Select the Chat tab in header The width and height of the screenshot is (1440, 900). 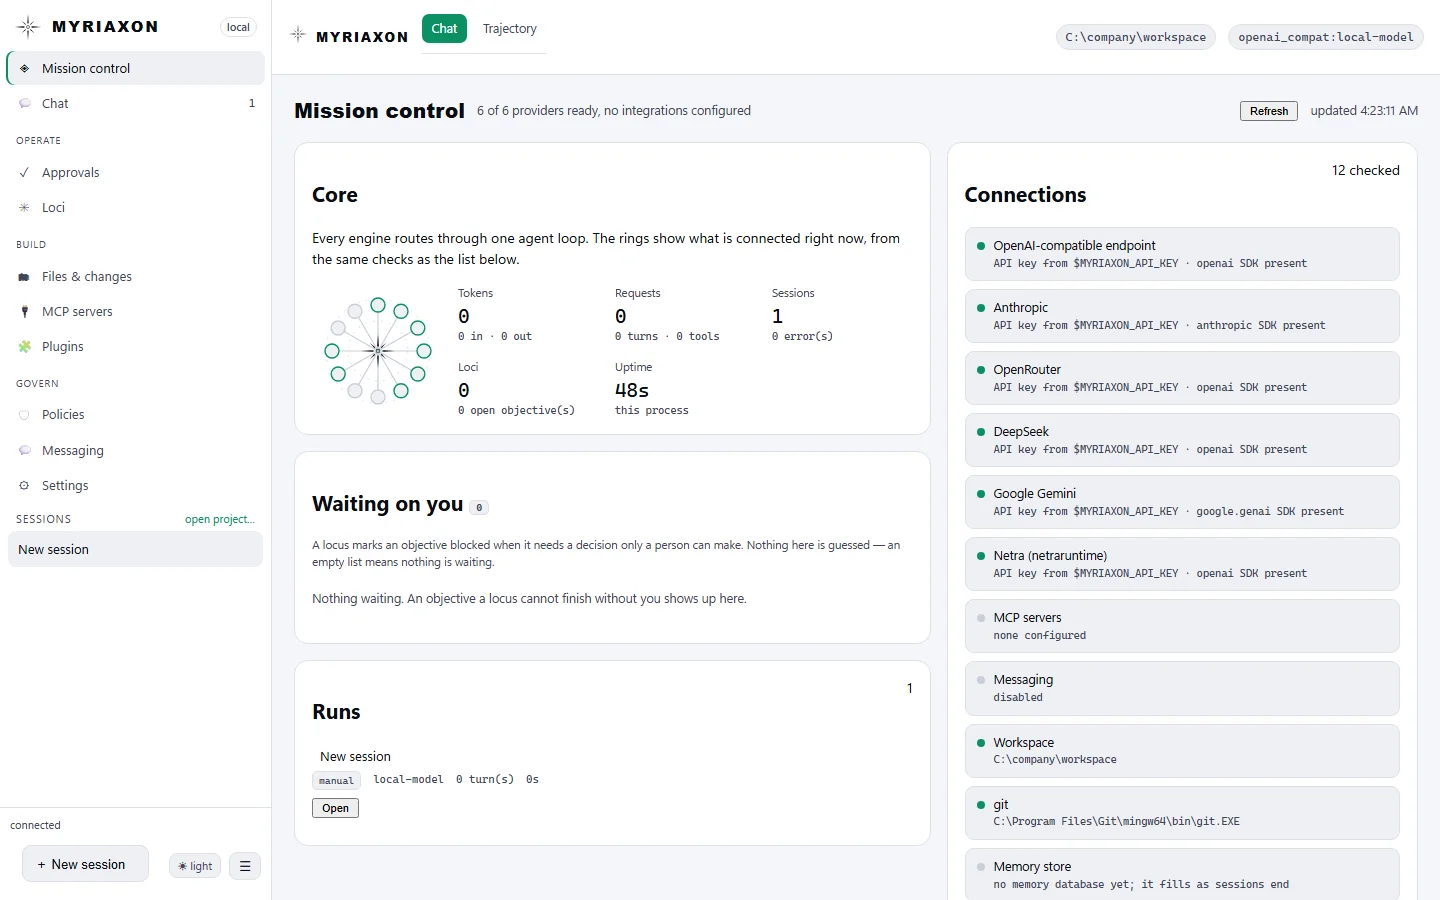coord(444,28)
